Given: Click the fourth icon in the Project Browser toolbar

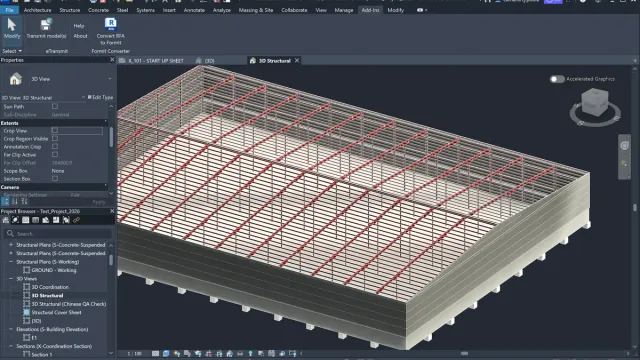Looking at the screenshot, I should [x=36, y=220].
